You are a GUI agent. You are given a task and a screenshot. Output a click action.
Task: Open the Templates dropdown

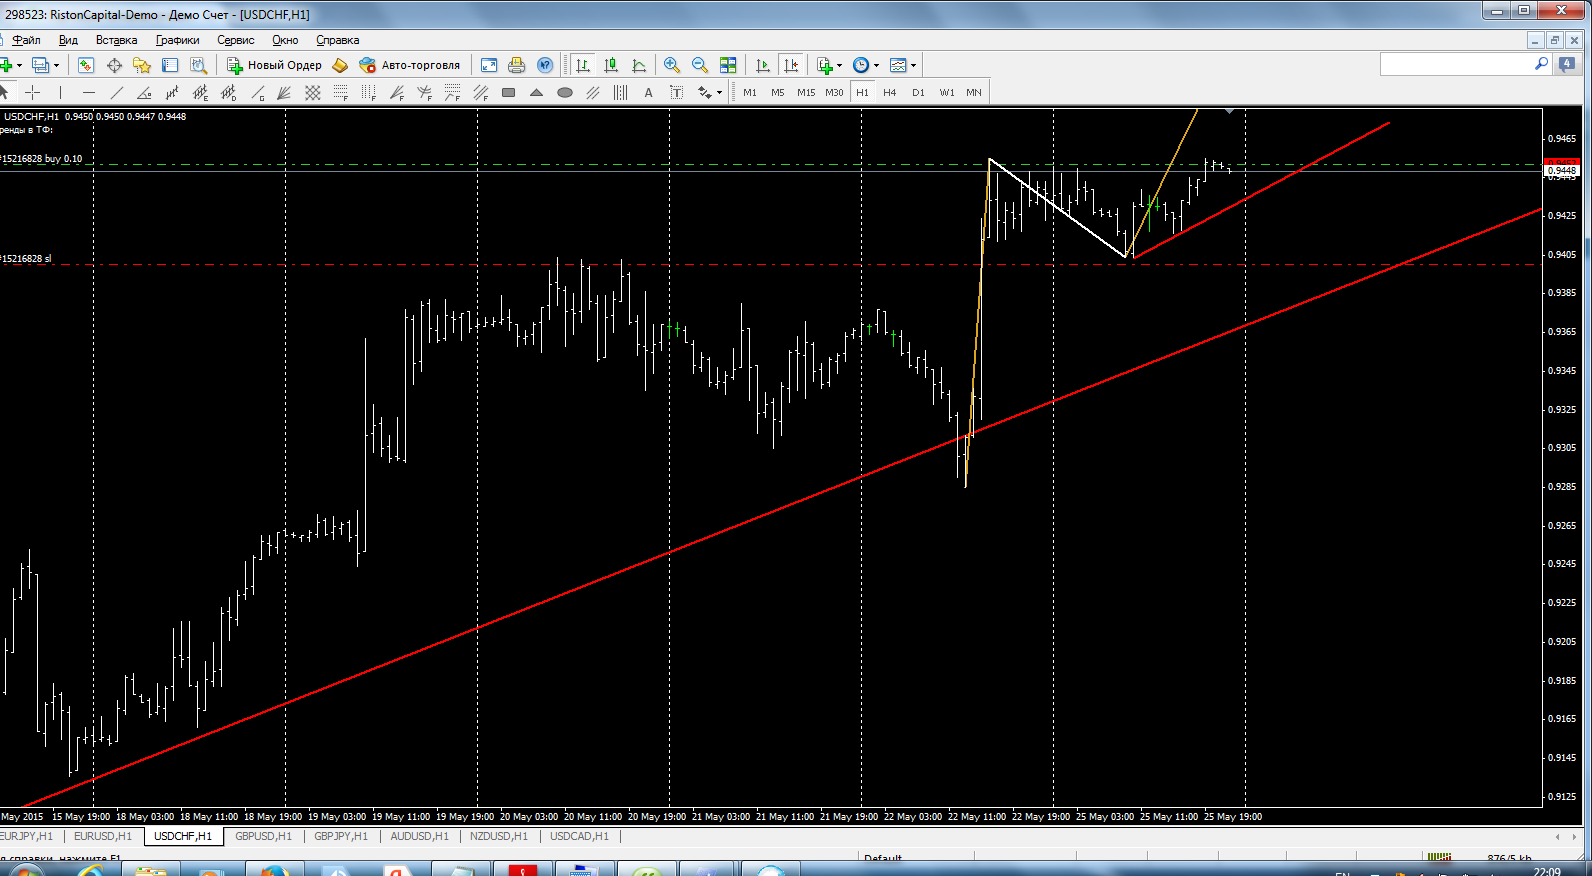[x=902, y=65]
